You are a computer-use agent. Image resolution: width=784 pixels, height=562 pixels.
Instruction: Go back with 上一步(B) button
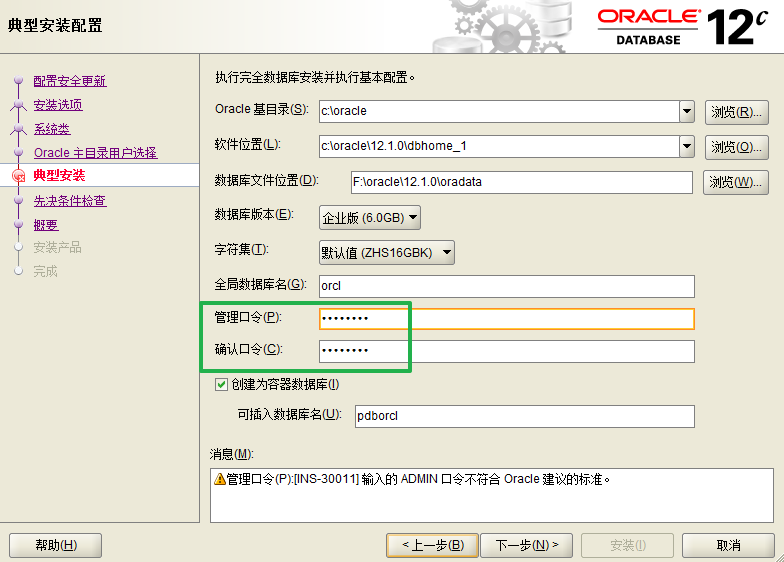pyautogui.click(x=432, y=545)
